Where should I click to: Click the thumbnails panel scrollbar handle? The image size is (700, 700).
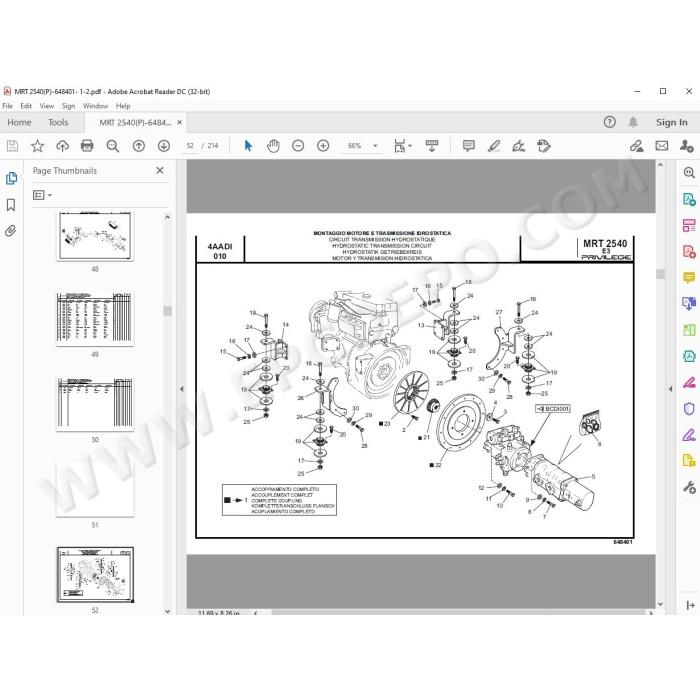(167, 311)
